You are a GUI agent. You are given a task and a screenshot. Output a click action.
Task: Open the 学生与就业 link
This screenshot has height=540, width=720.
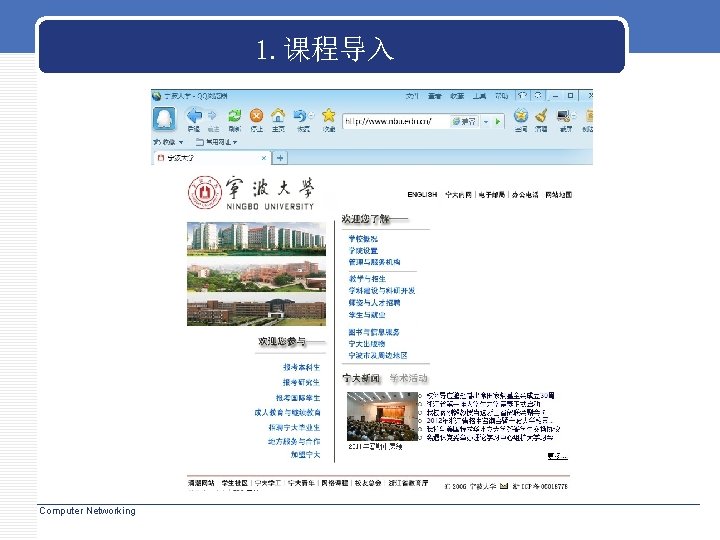point(367,315)
